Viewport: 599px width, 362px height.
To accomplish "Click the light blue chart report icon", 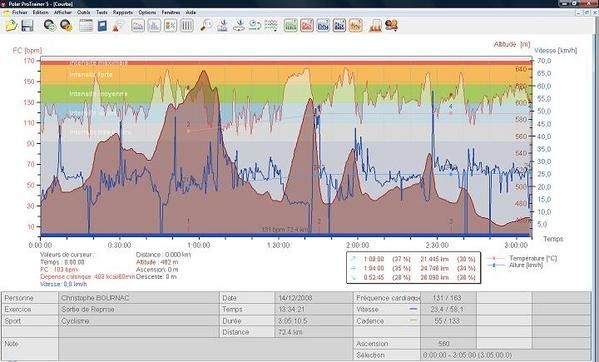I will click(323, 26).
